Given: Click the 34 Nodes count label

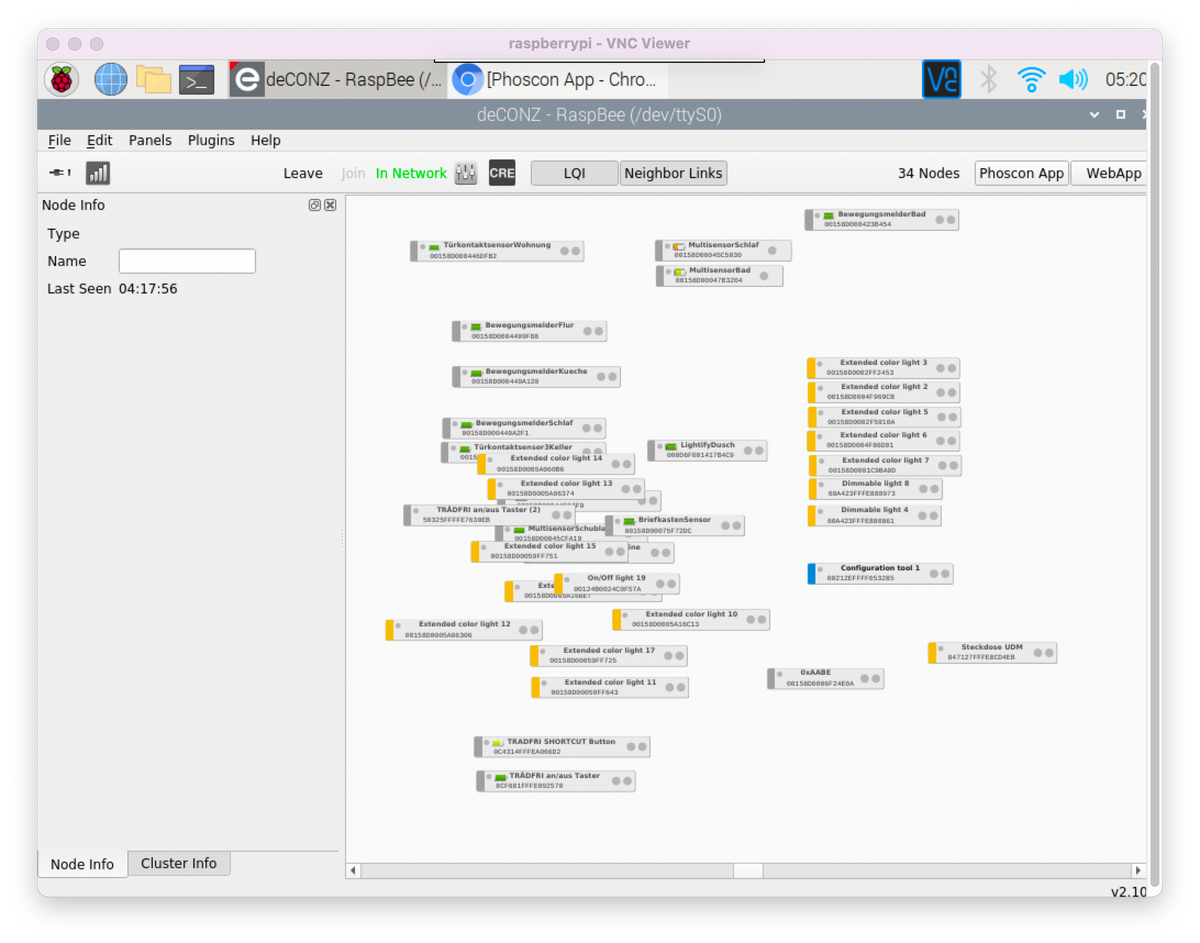Looking at the screenshot, I should pos(928,173).
